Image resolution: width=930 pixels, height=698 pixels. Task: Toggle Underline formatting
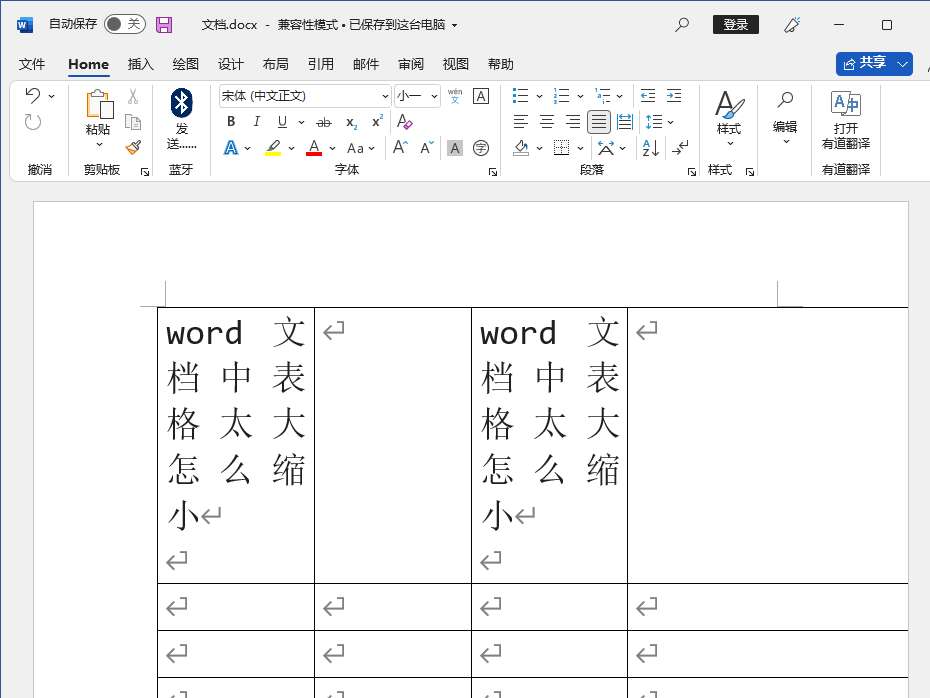point(282,122)
